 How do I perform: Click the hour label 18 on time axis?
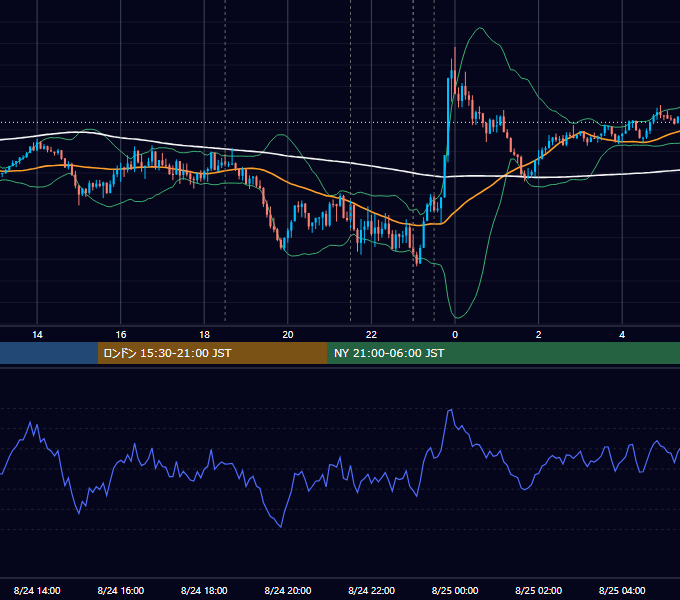click(204, 335)
